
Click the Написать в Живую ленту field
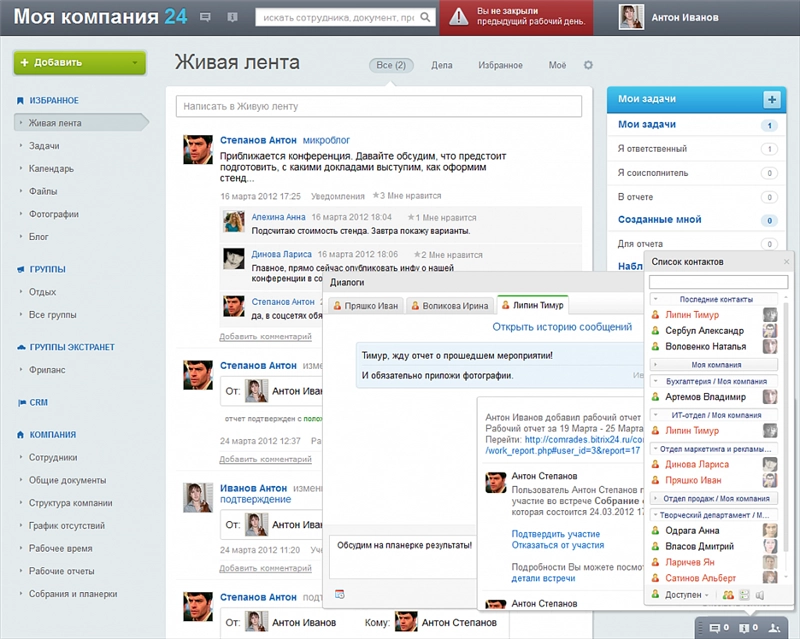(x=378, y=106)
